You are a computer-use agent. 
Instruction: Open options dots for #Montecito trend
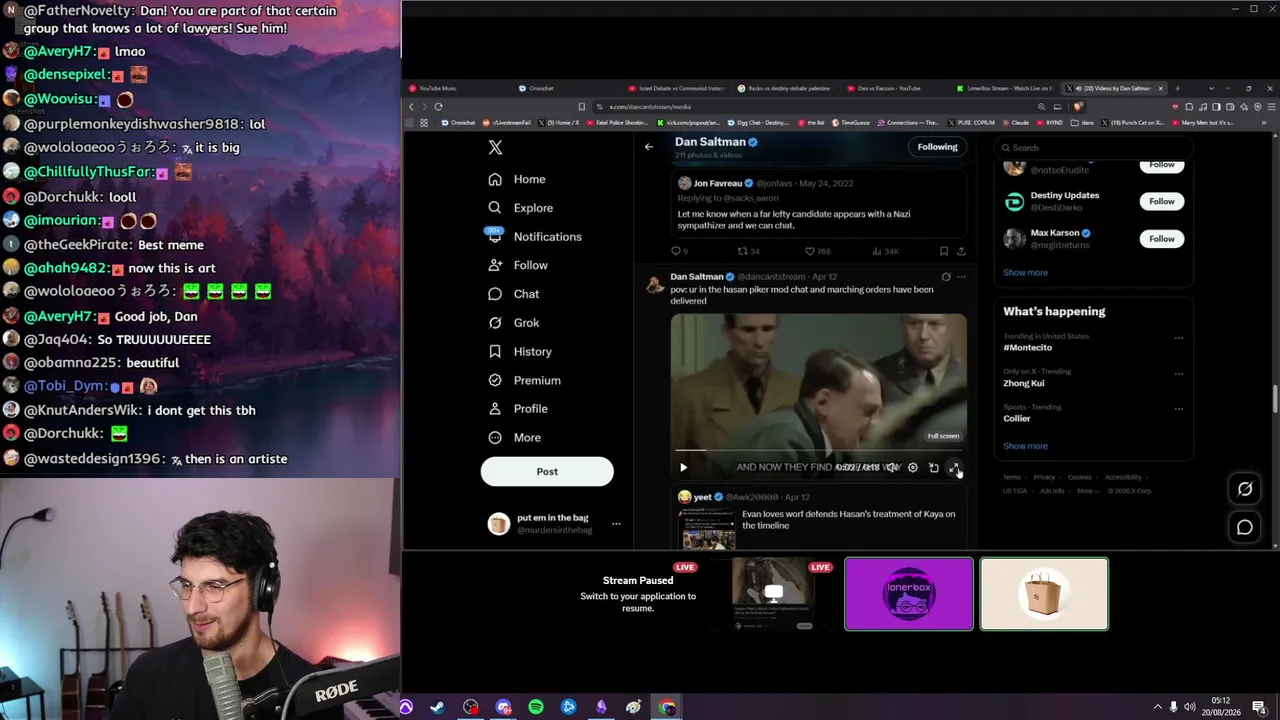[x=1179, y=338]
